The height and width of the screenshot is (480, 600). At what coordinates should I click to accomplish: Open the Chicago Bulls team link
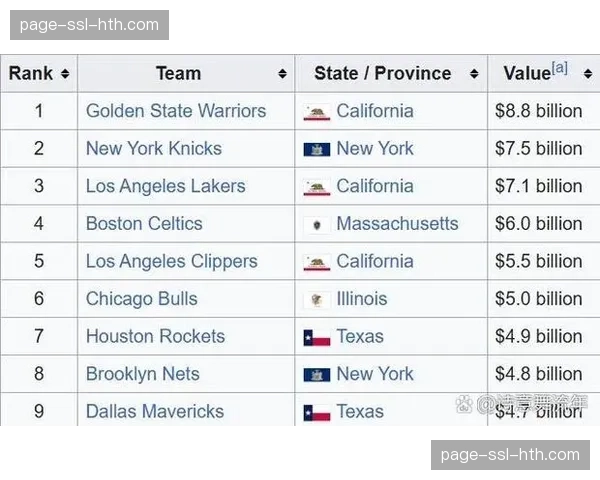(x=141, y=299)
